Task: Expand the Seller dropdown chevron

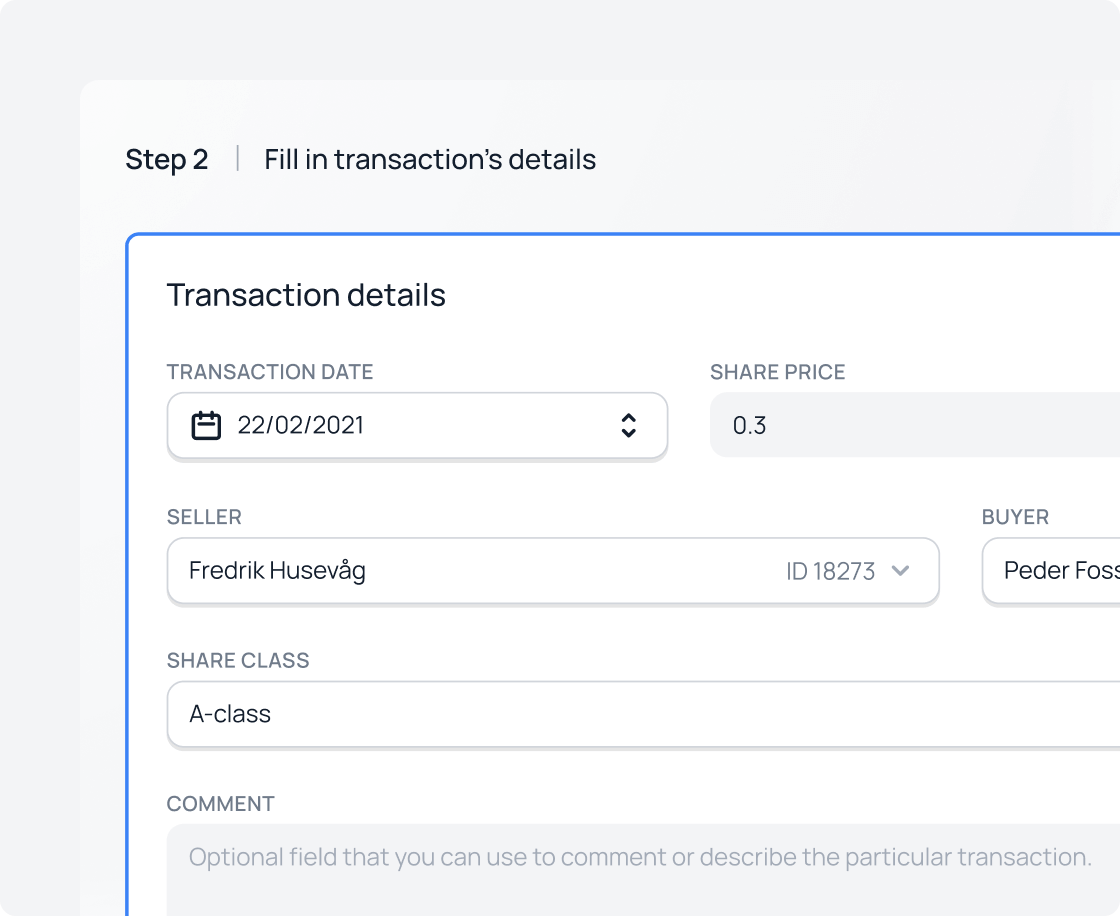Action: pyautogui.click(x=901, y=570)
